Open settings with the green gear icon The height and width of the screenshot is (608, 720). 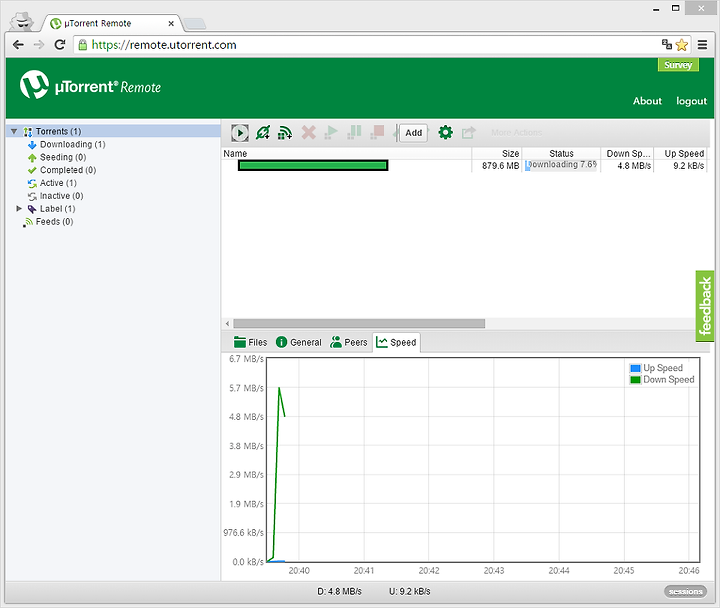tap(445, 133)
